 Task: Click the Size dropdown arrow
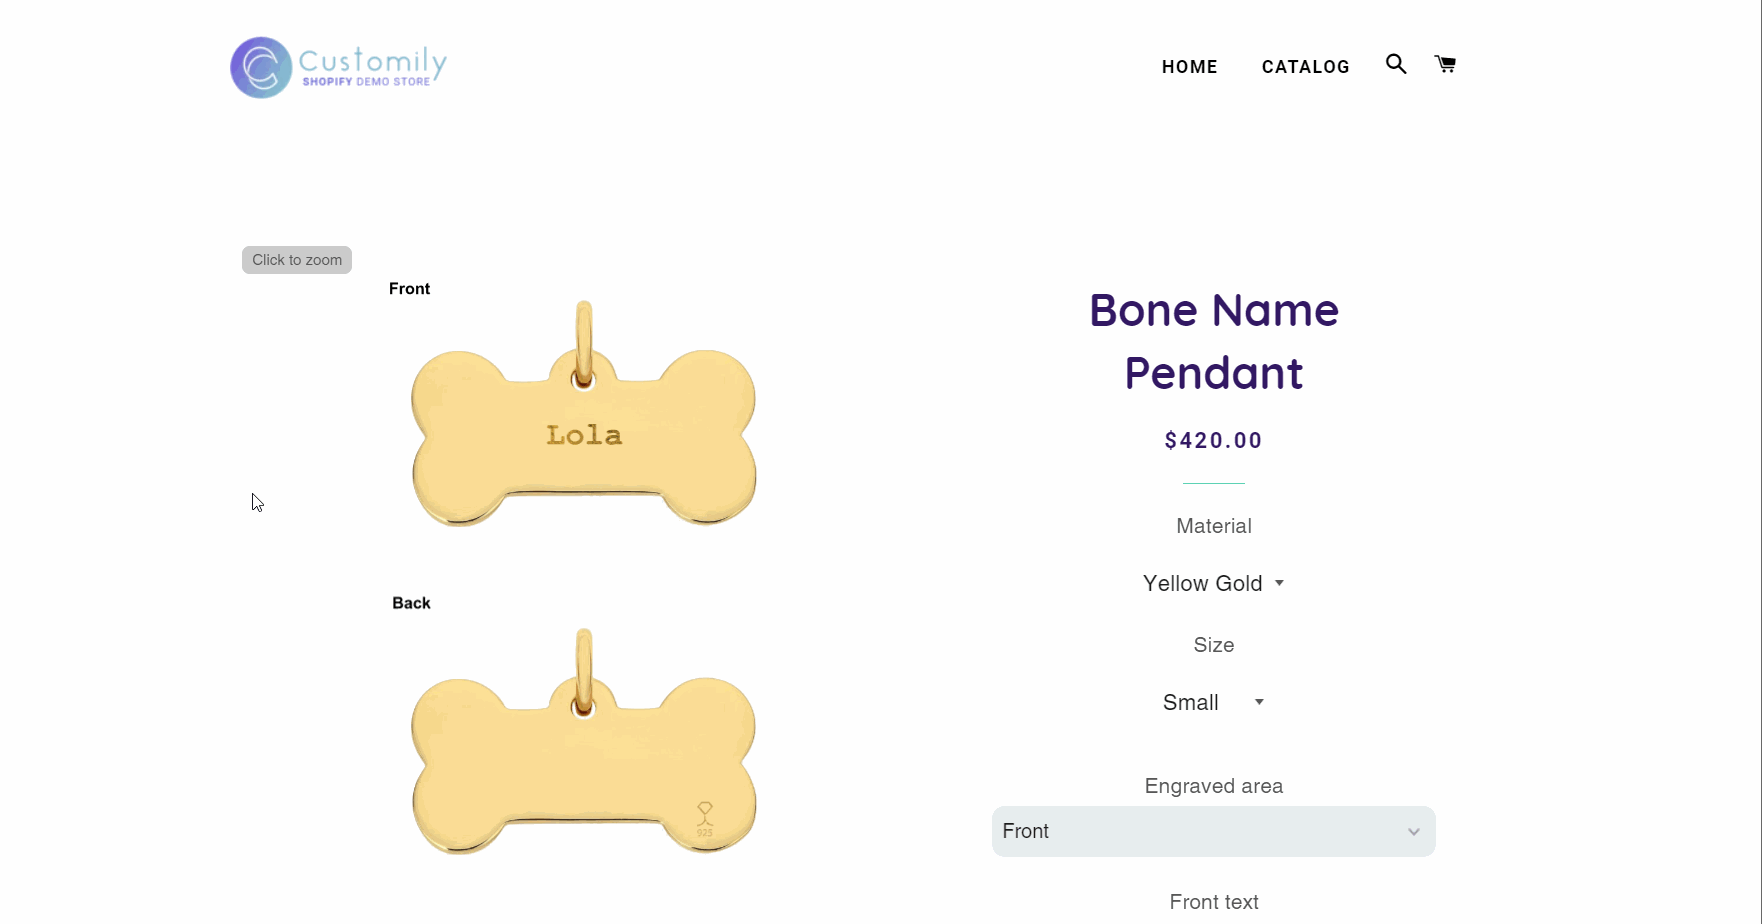pyautogui.click(x=1259, y=702)
